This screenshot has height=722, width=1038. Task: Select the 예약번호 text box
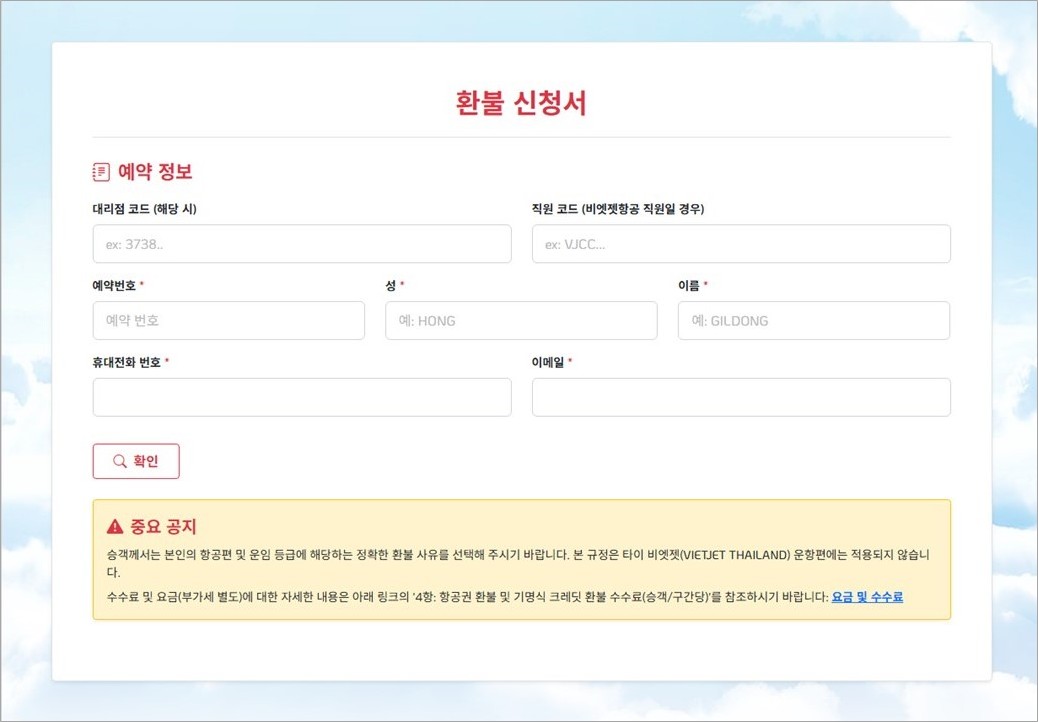[228, 321]
